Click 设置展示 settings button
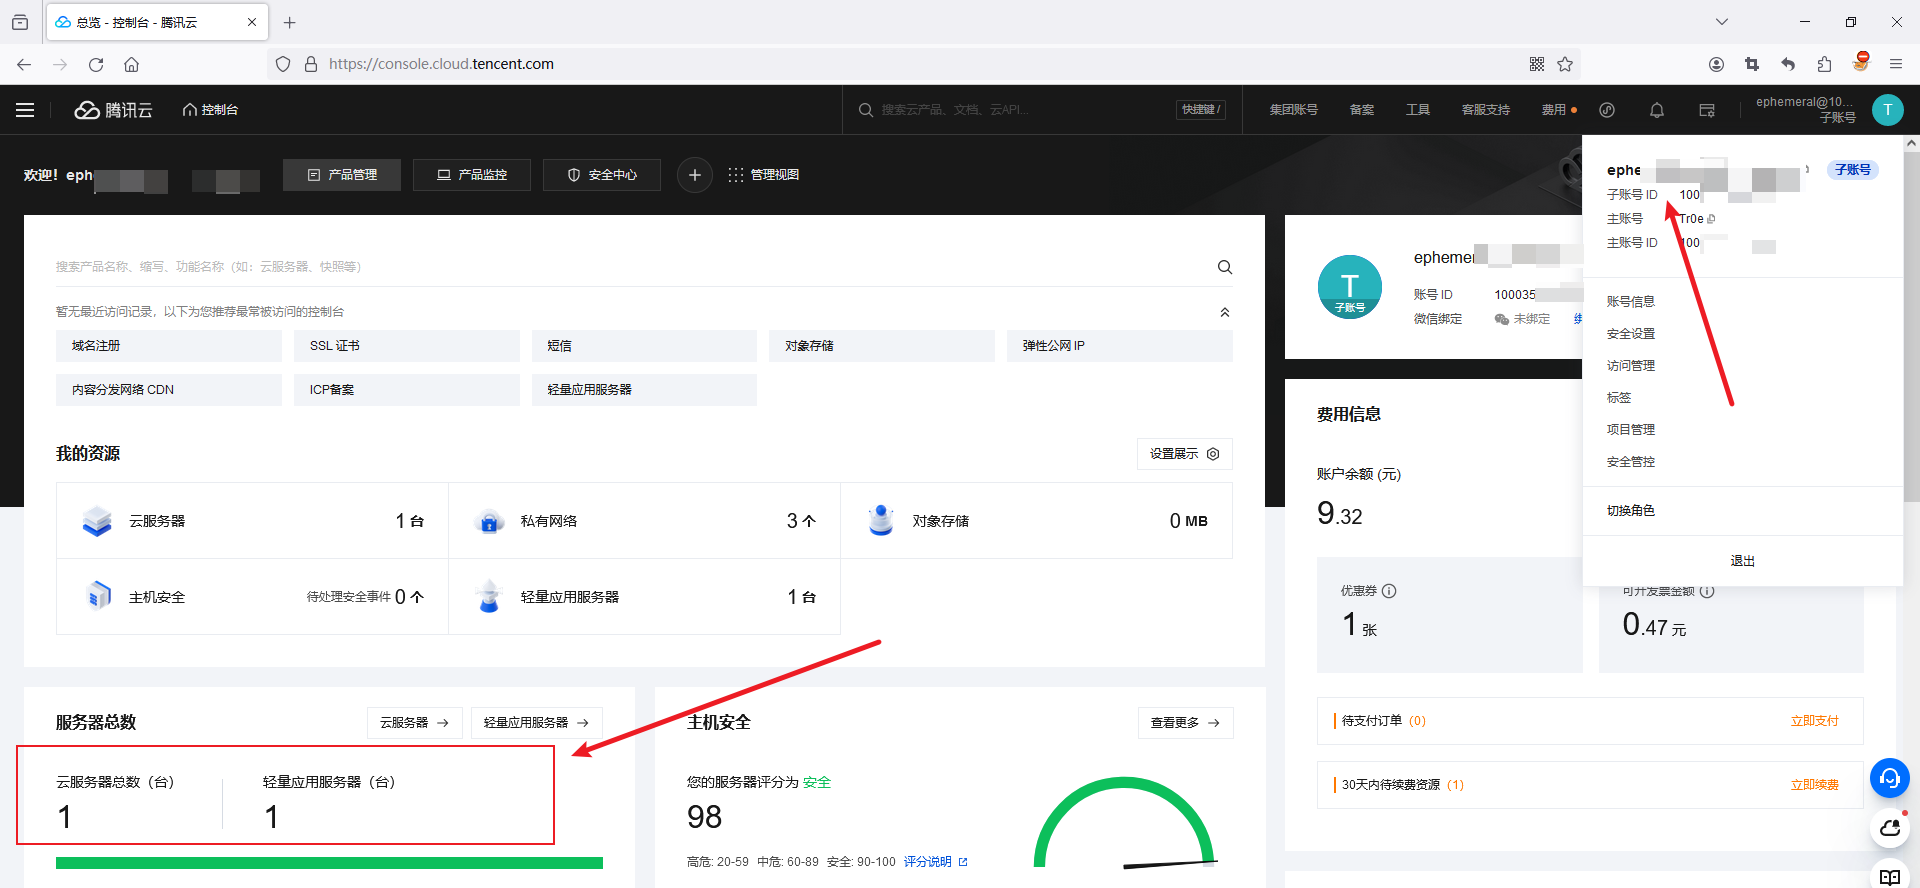The image size is (1920, 888). click(x=1185, y=454)
